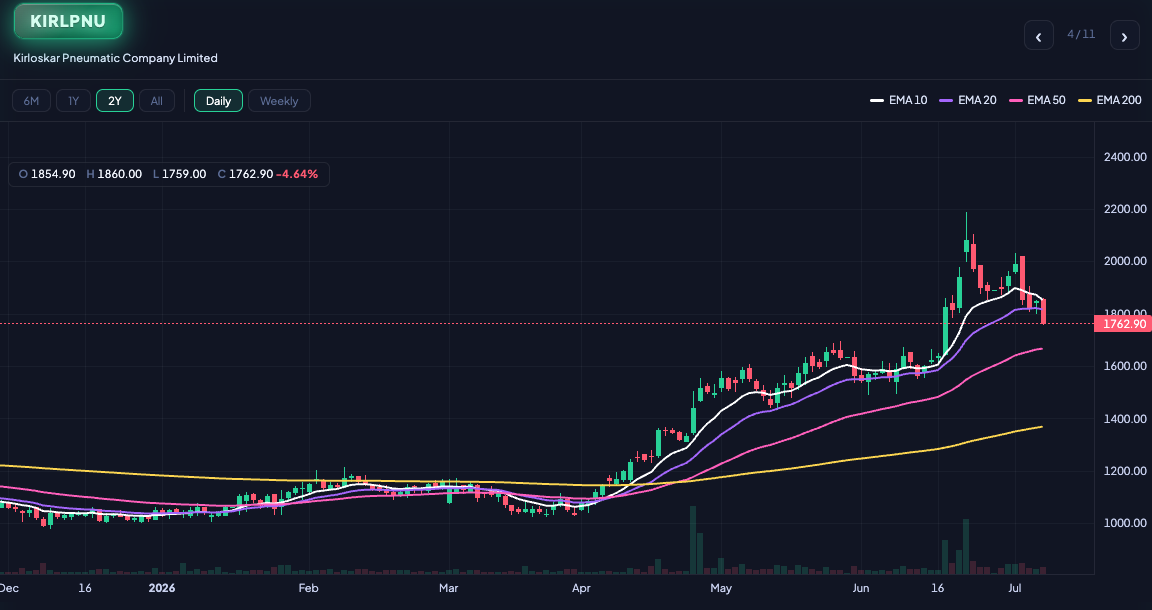Screen dimensions: 1152x610
Task: Switch to Daily interval
Action: coord(218,101)
